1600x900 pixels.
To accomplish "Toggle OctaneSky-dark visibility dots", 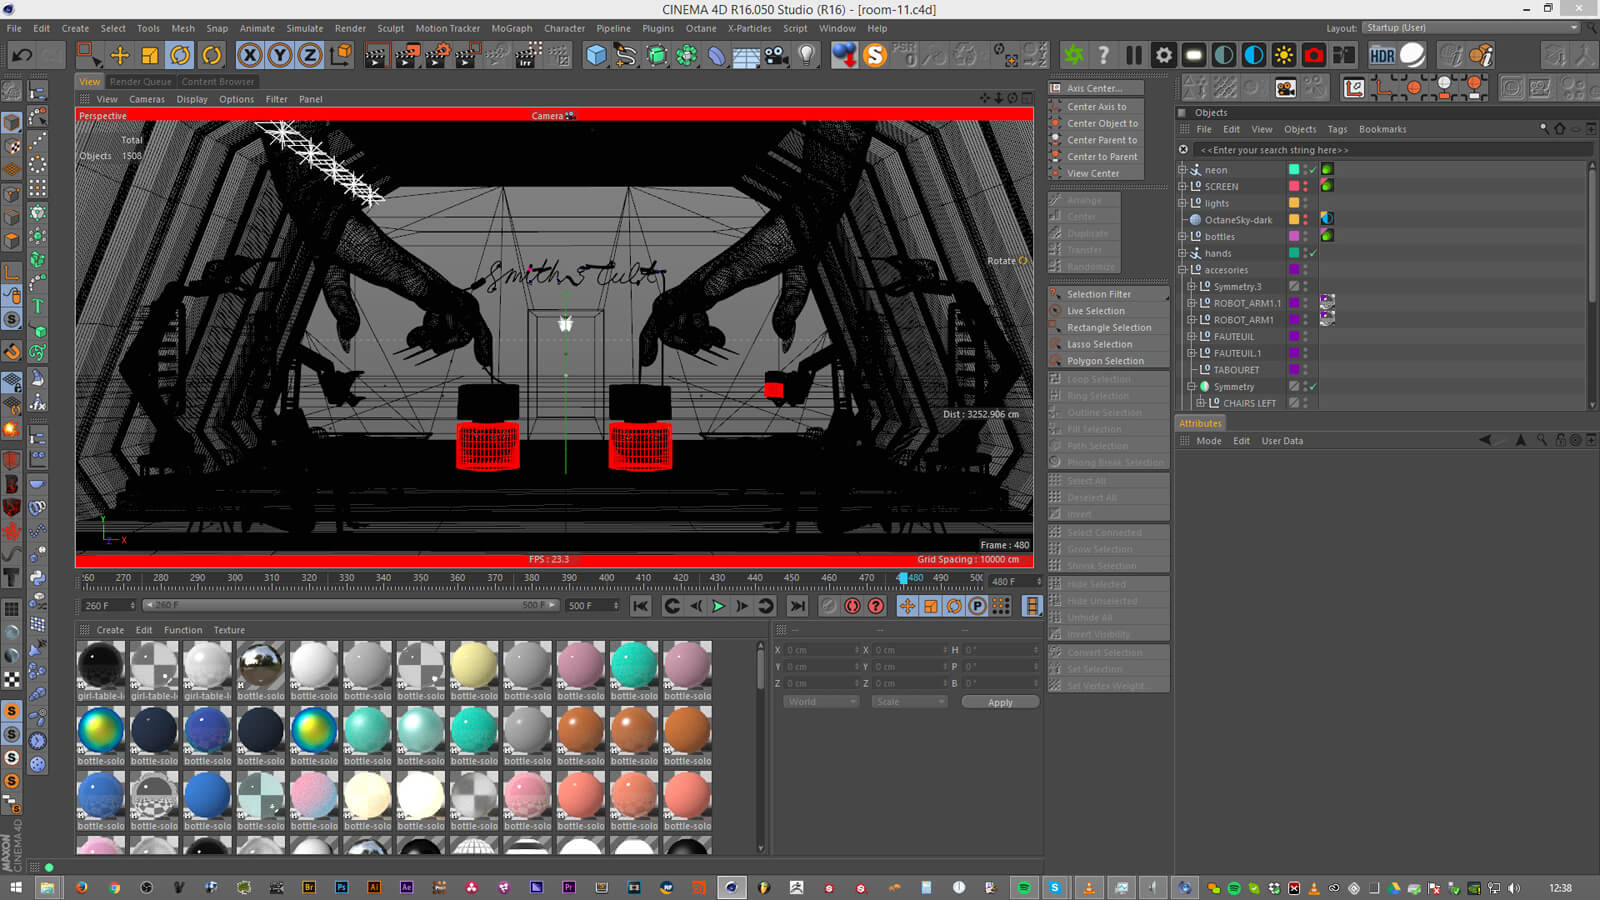I will [1305, 220].
